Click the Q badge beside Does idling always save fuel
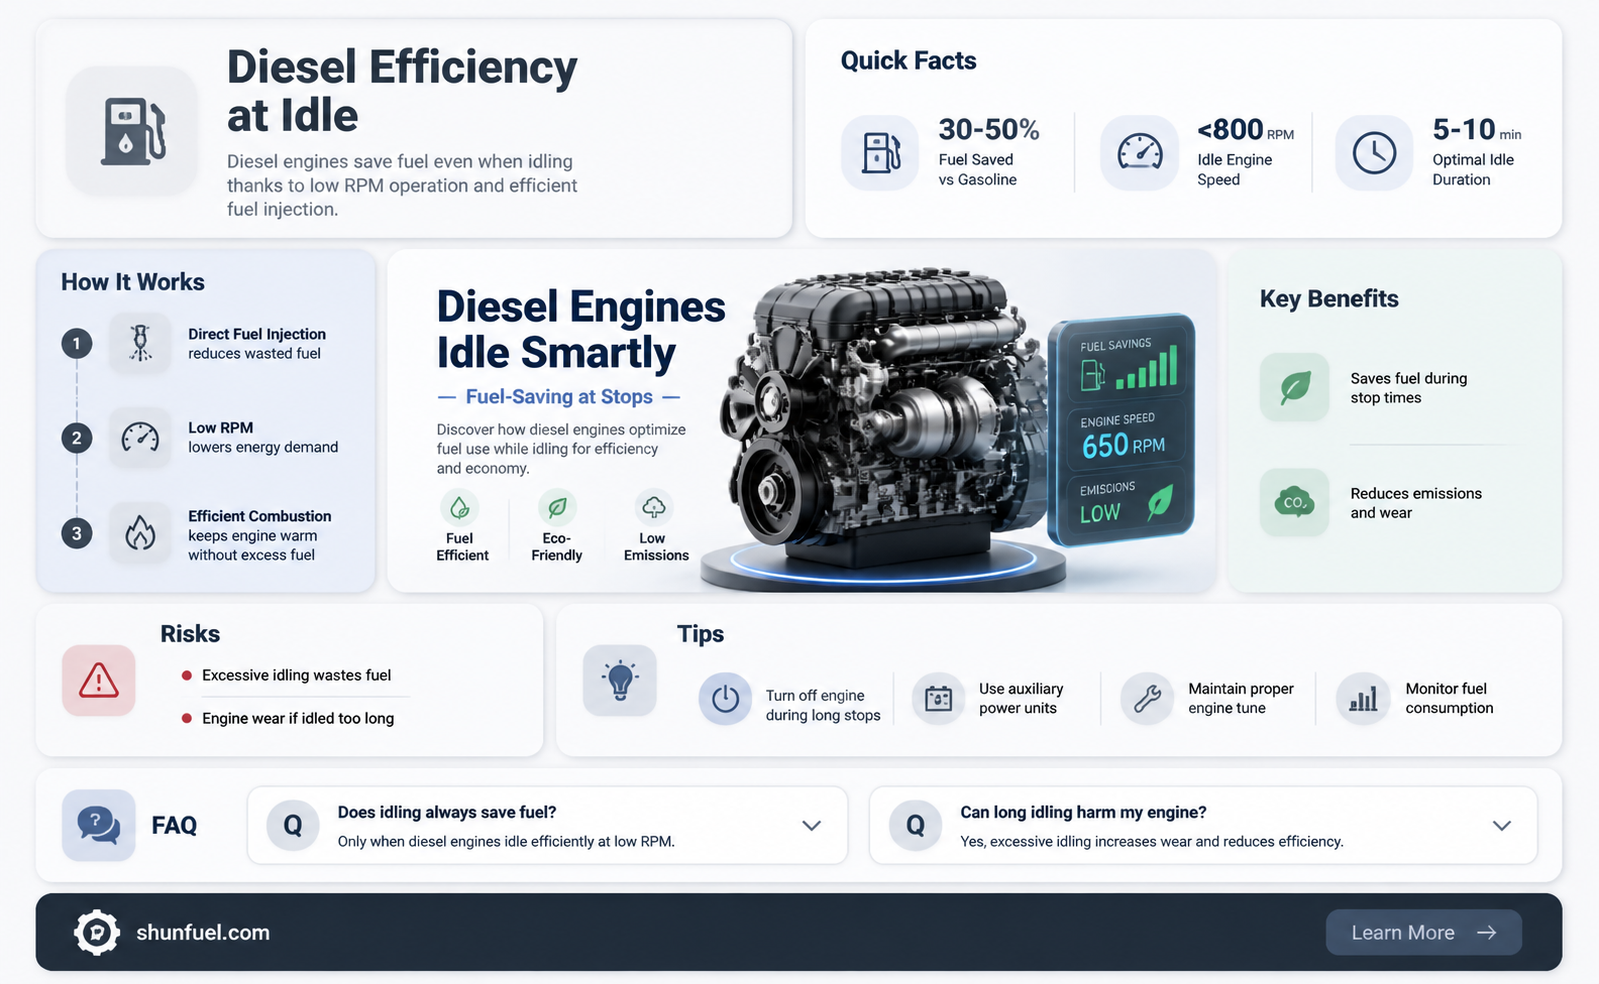The height and width of the screenshot is (984, 1599). coord(293,825)
